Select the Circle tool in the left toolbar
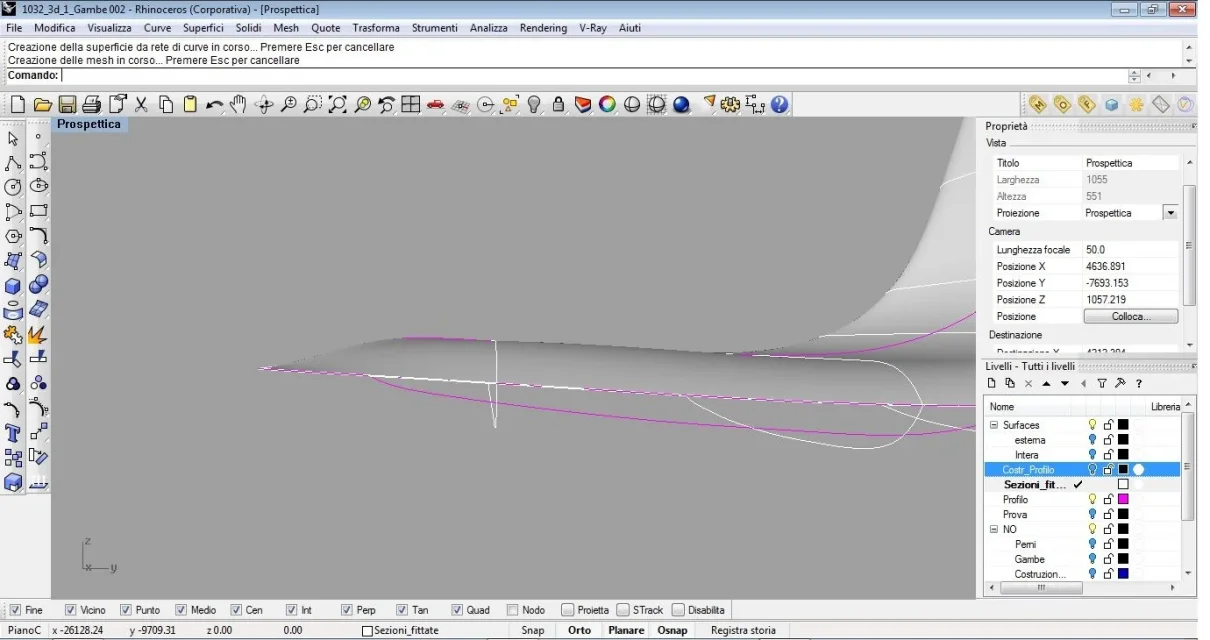The height and width of the screenshot is (640, 1210). point(13,187)
